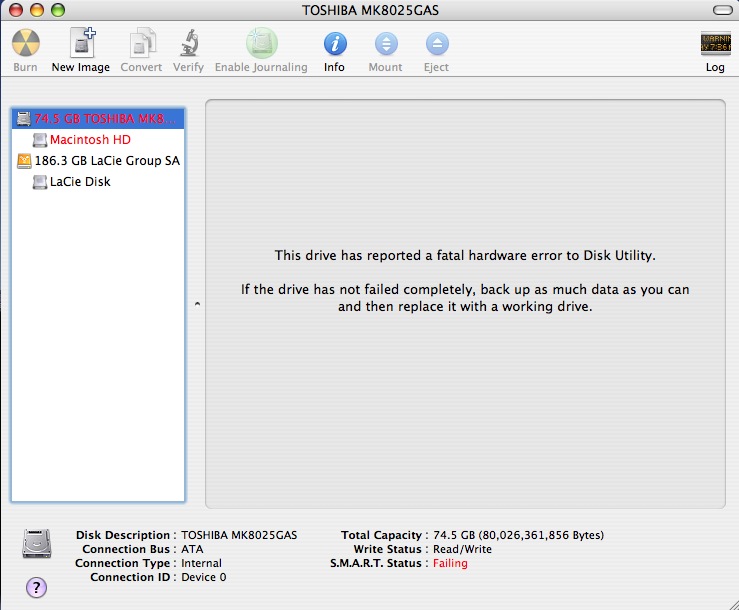Select the 74.5 GB TOSHIBA drive
This screenshot has width=739, height=610.
click(98, 118)
